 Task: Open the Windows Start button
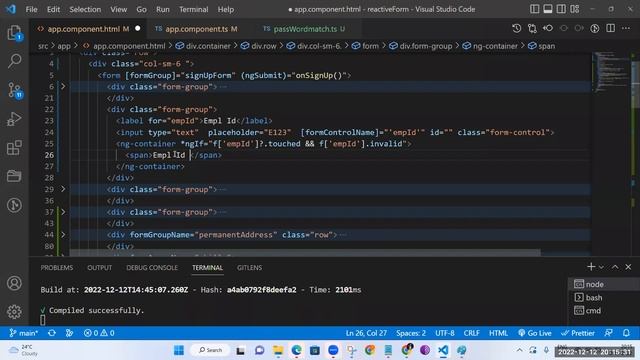click(179, 350)
